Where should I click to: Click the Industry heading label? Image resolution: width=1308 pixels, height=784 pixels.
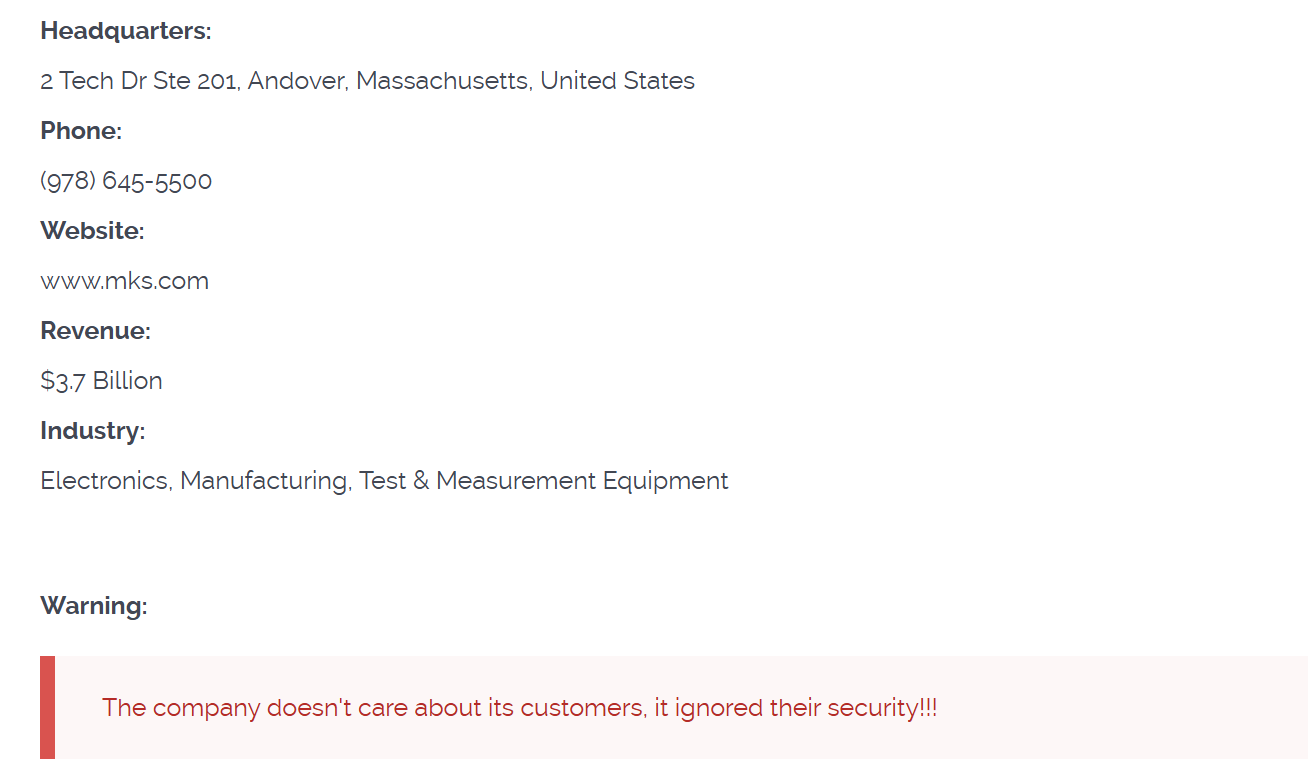(x=92, y=431)
